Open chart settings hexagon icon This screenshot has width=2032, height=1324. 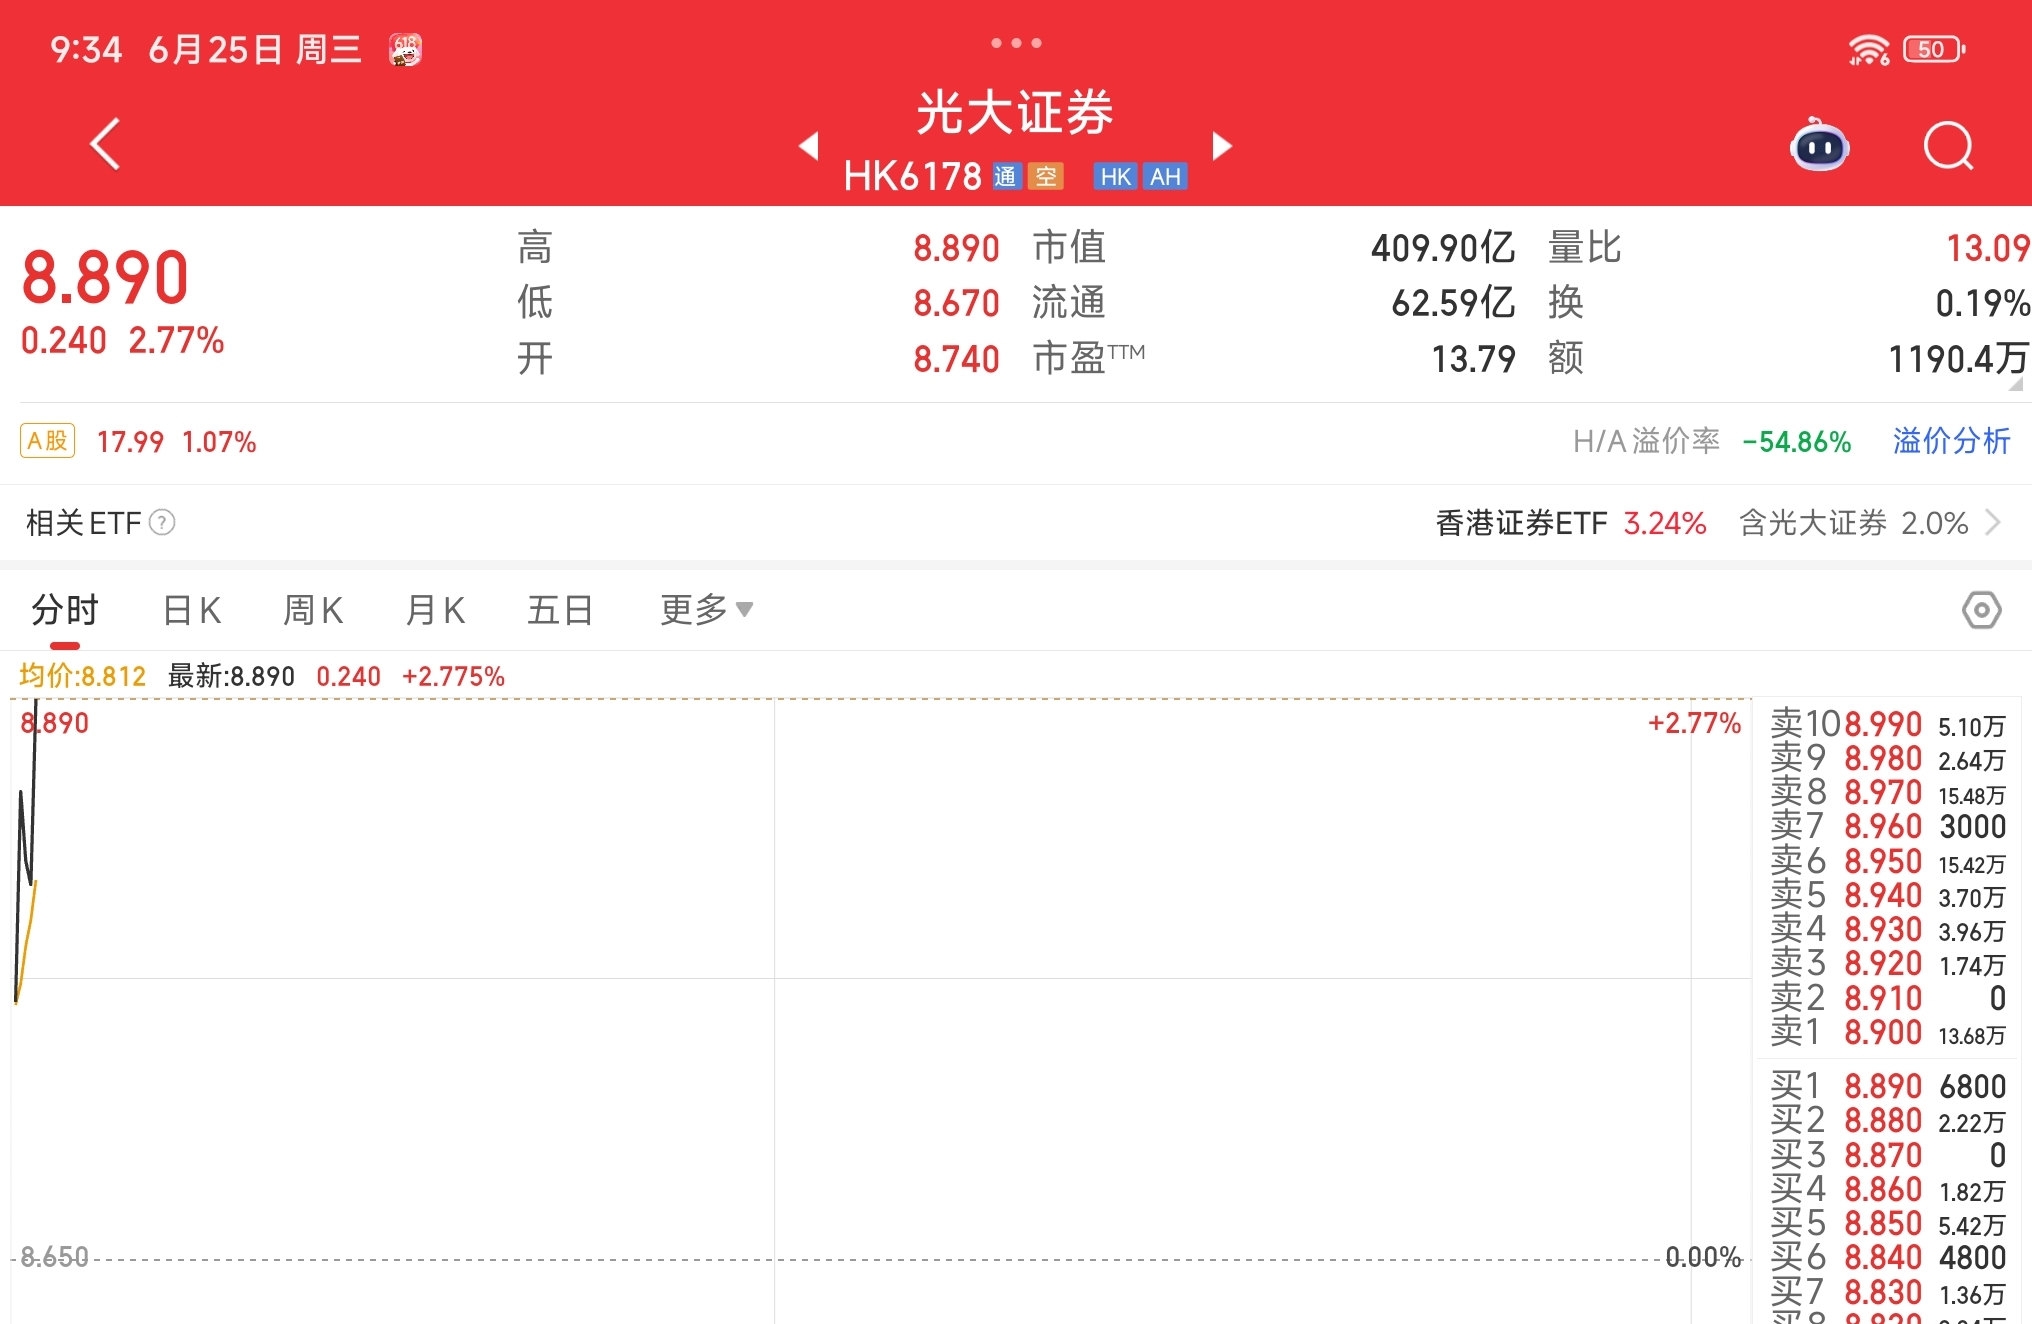point(1981,610)
